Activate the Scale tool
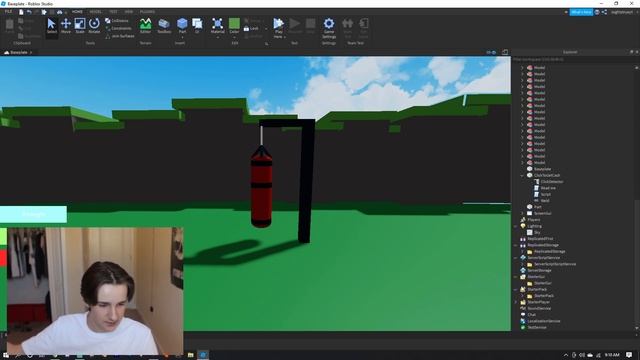This screenshot has height=360, width=640. pos(80,27)
